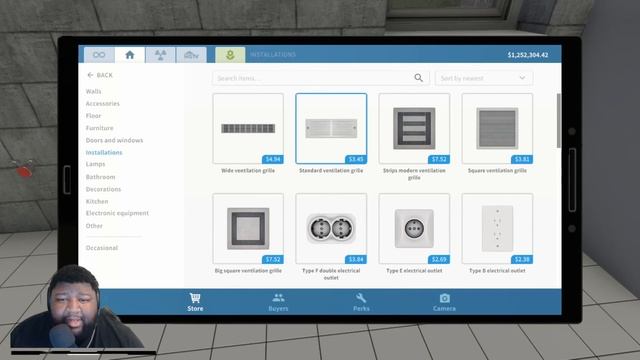Click the $4.94 price tag
The image size is (640, 360).
[273, 159]
